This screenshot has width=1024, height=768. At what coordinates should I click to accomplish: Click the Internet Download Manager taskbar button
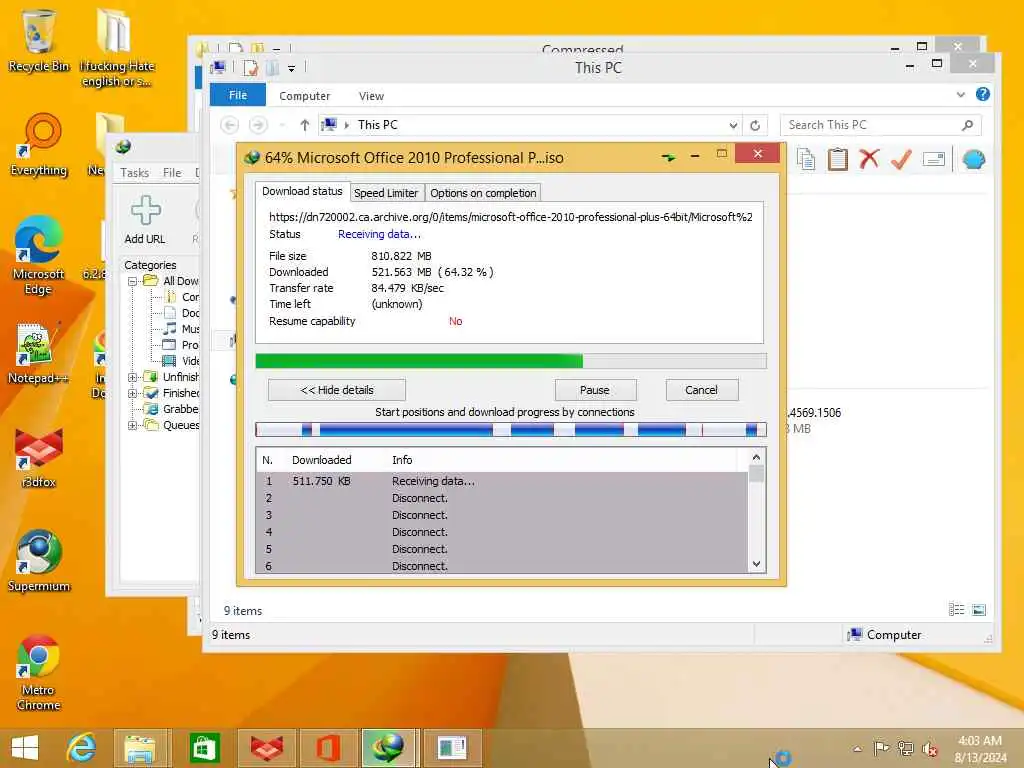[x=387, y=748]
